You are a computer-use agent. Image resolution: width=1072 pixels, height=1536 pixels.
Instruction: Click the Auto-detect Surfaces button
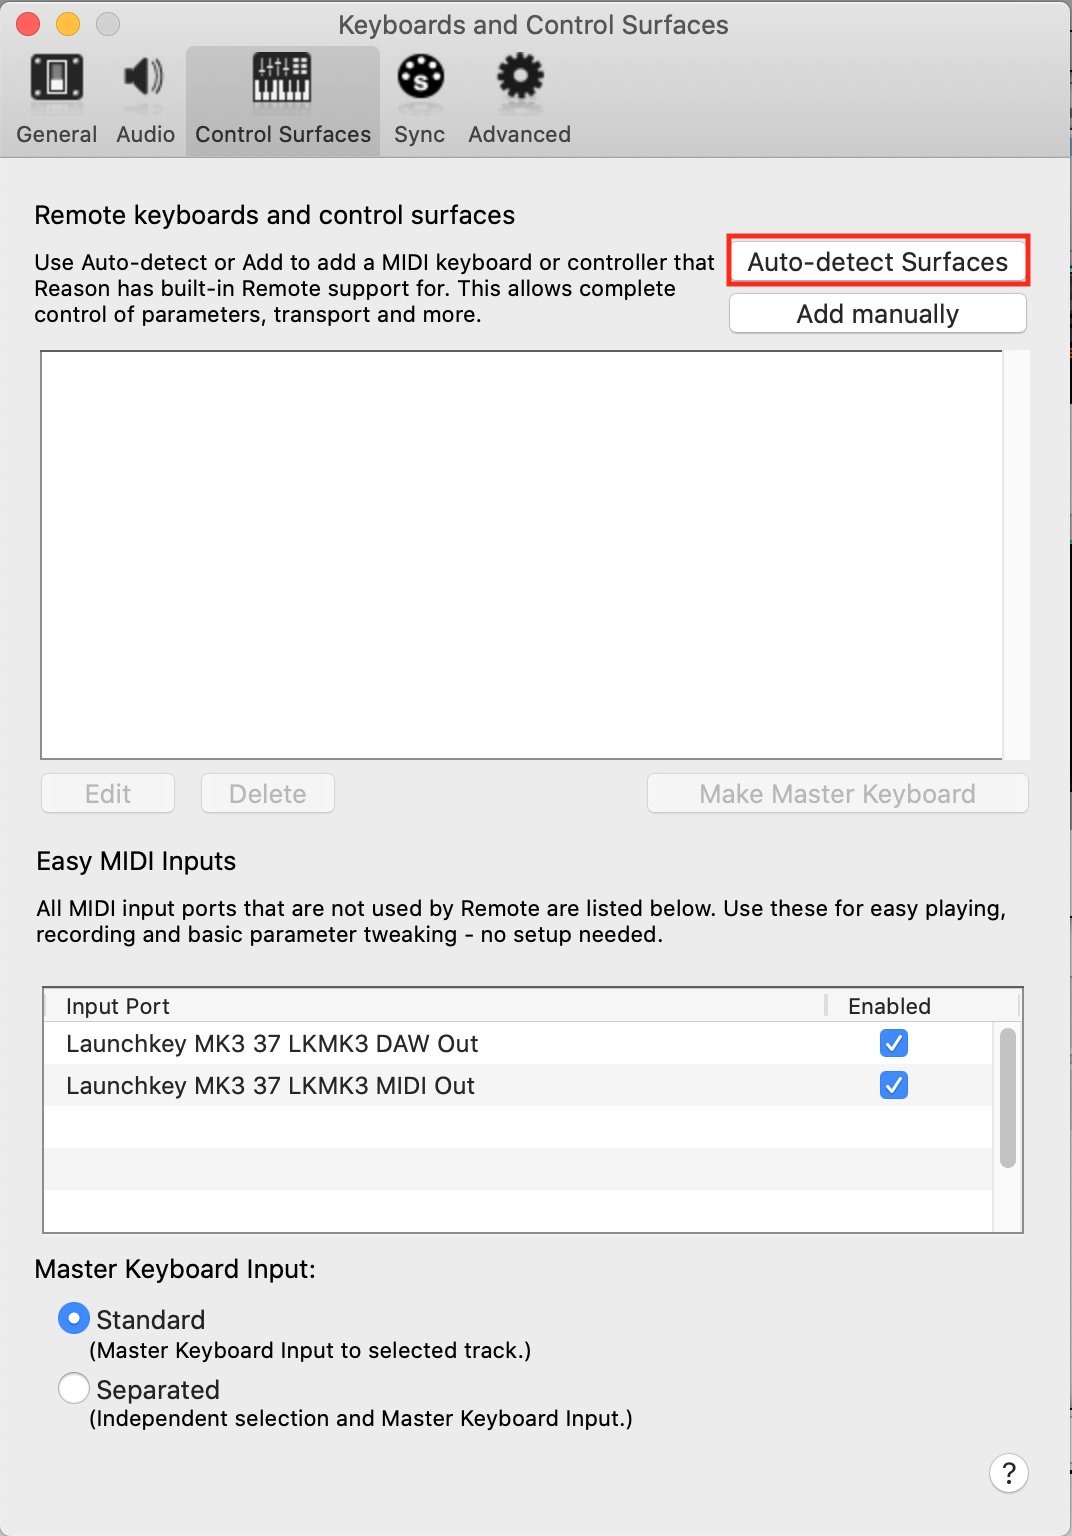coord(878,262)
